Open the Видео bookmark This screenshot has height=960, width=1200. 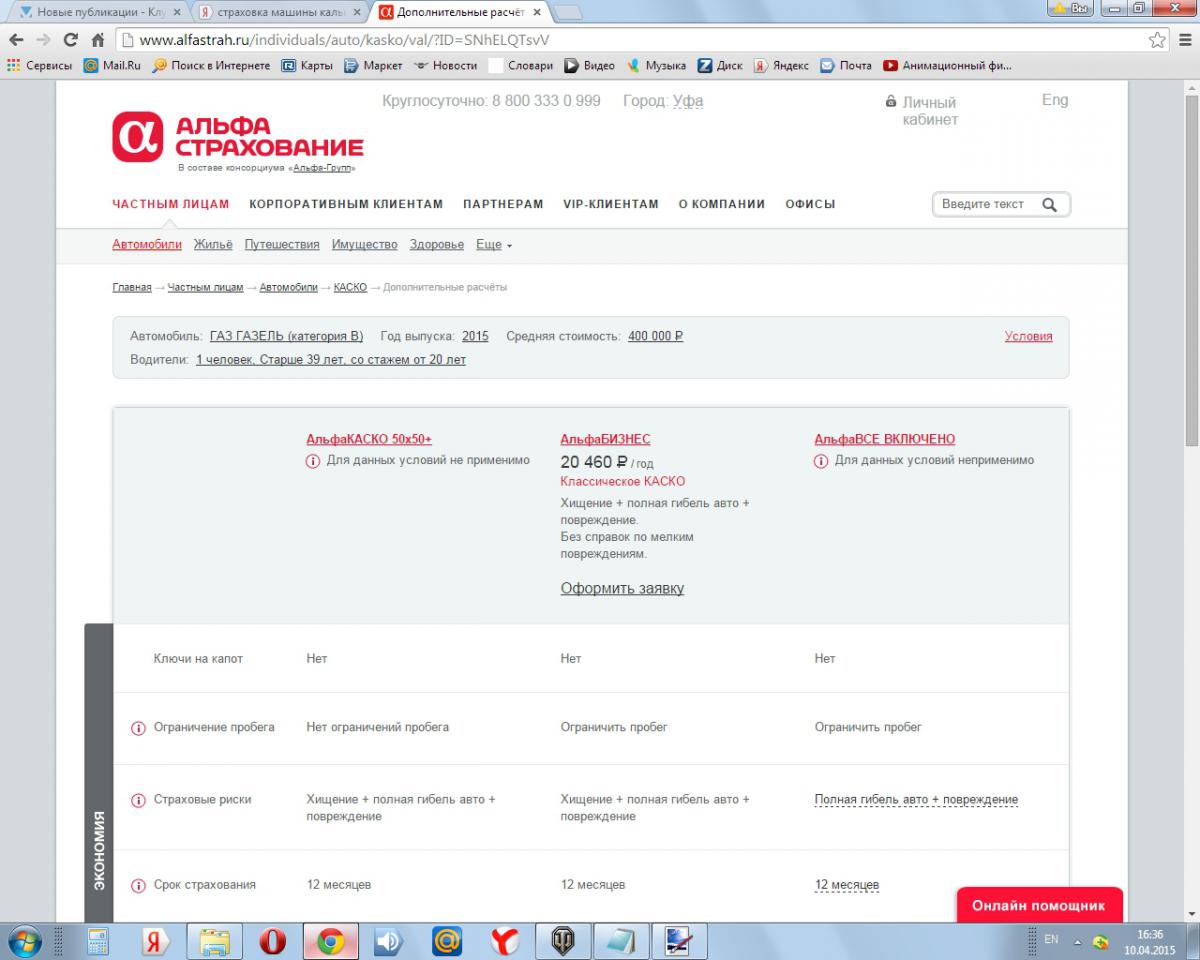click(590, 65)
